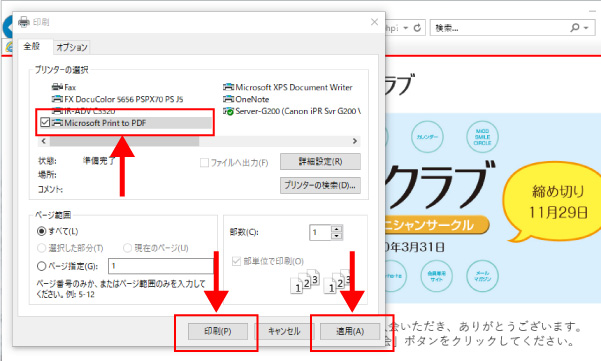This screenshot has height=361, width=601.
Task: Click the カレンダー circle icon on webpage
Action: coord(427,137)
